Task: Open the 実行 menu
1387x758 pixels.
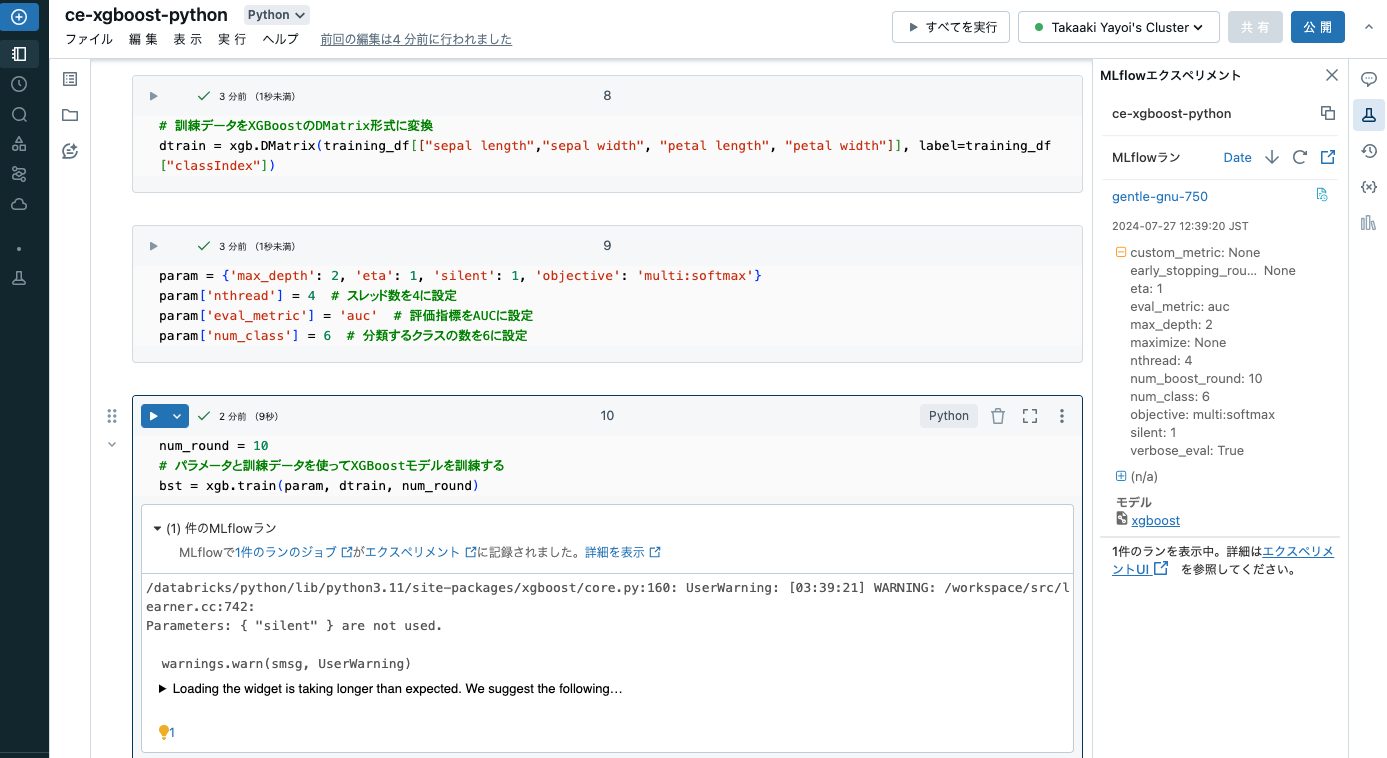Action: [x=231, y=39]
